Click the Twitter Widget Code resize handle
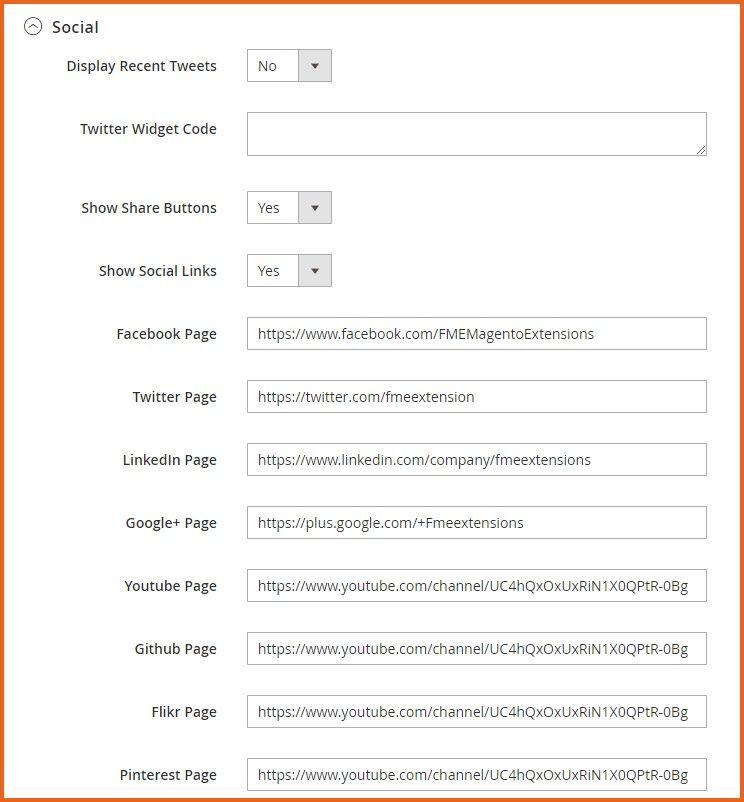744x802 pixels. click(700, 149)
